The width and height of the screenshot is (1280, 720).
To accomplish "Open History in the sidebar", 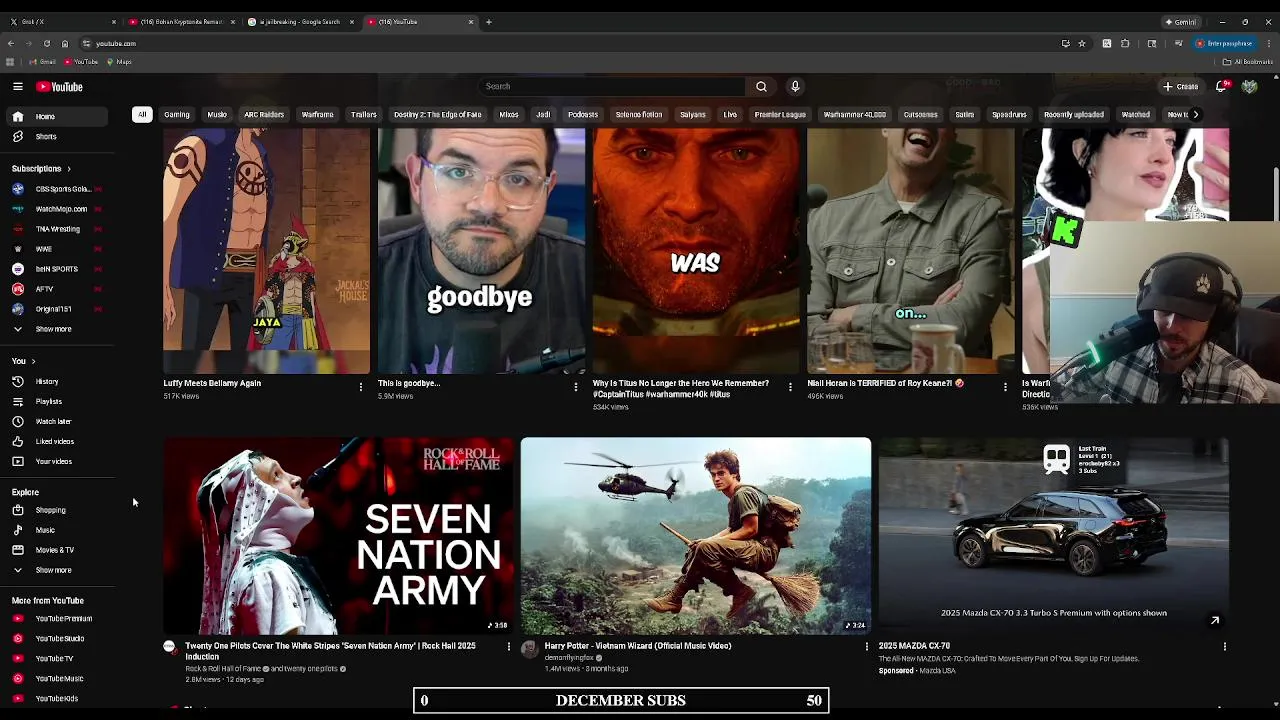I will click(47, 381).
